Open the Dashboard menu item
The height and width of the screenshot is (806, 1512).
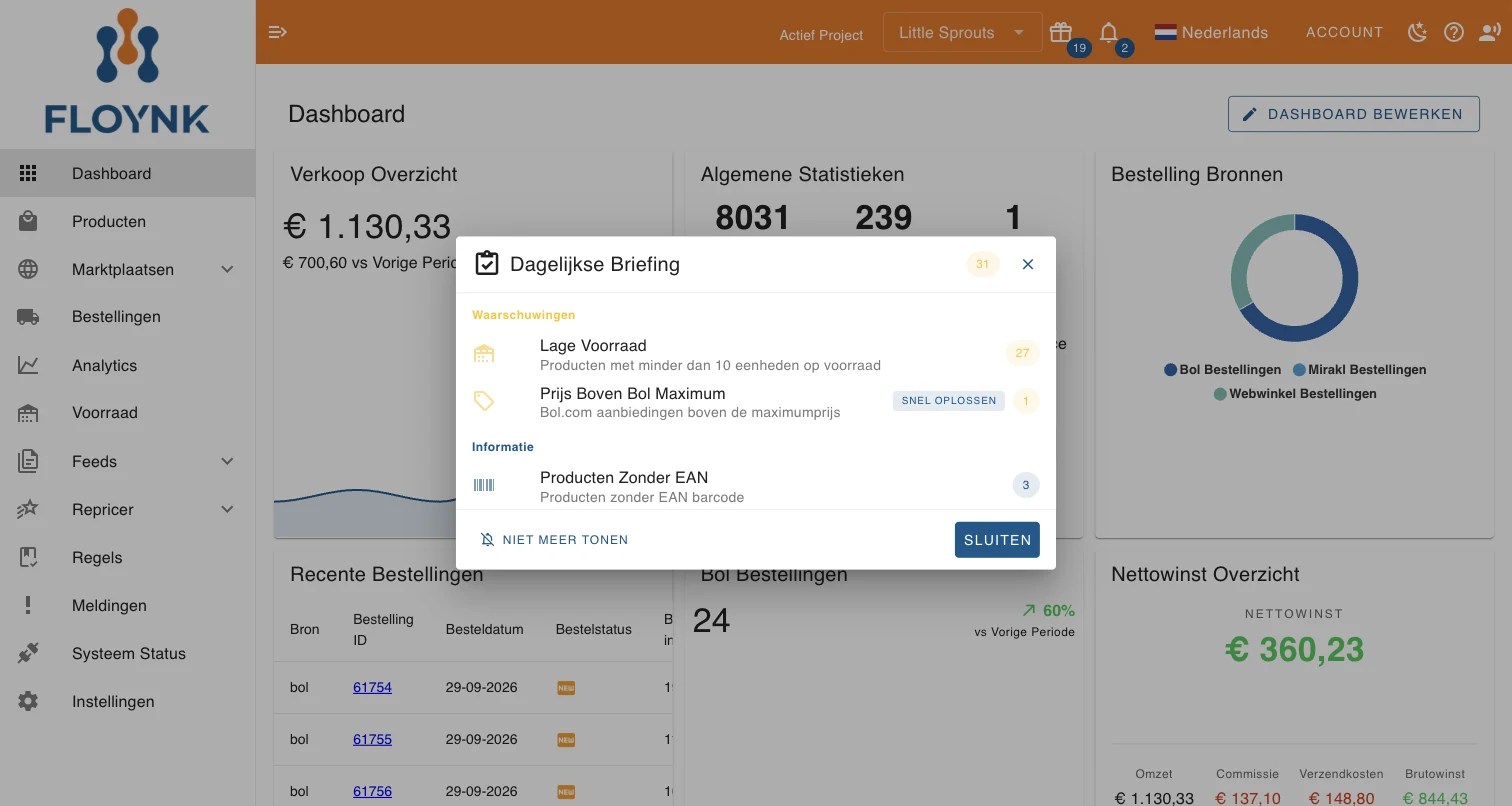point(128,173)
